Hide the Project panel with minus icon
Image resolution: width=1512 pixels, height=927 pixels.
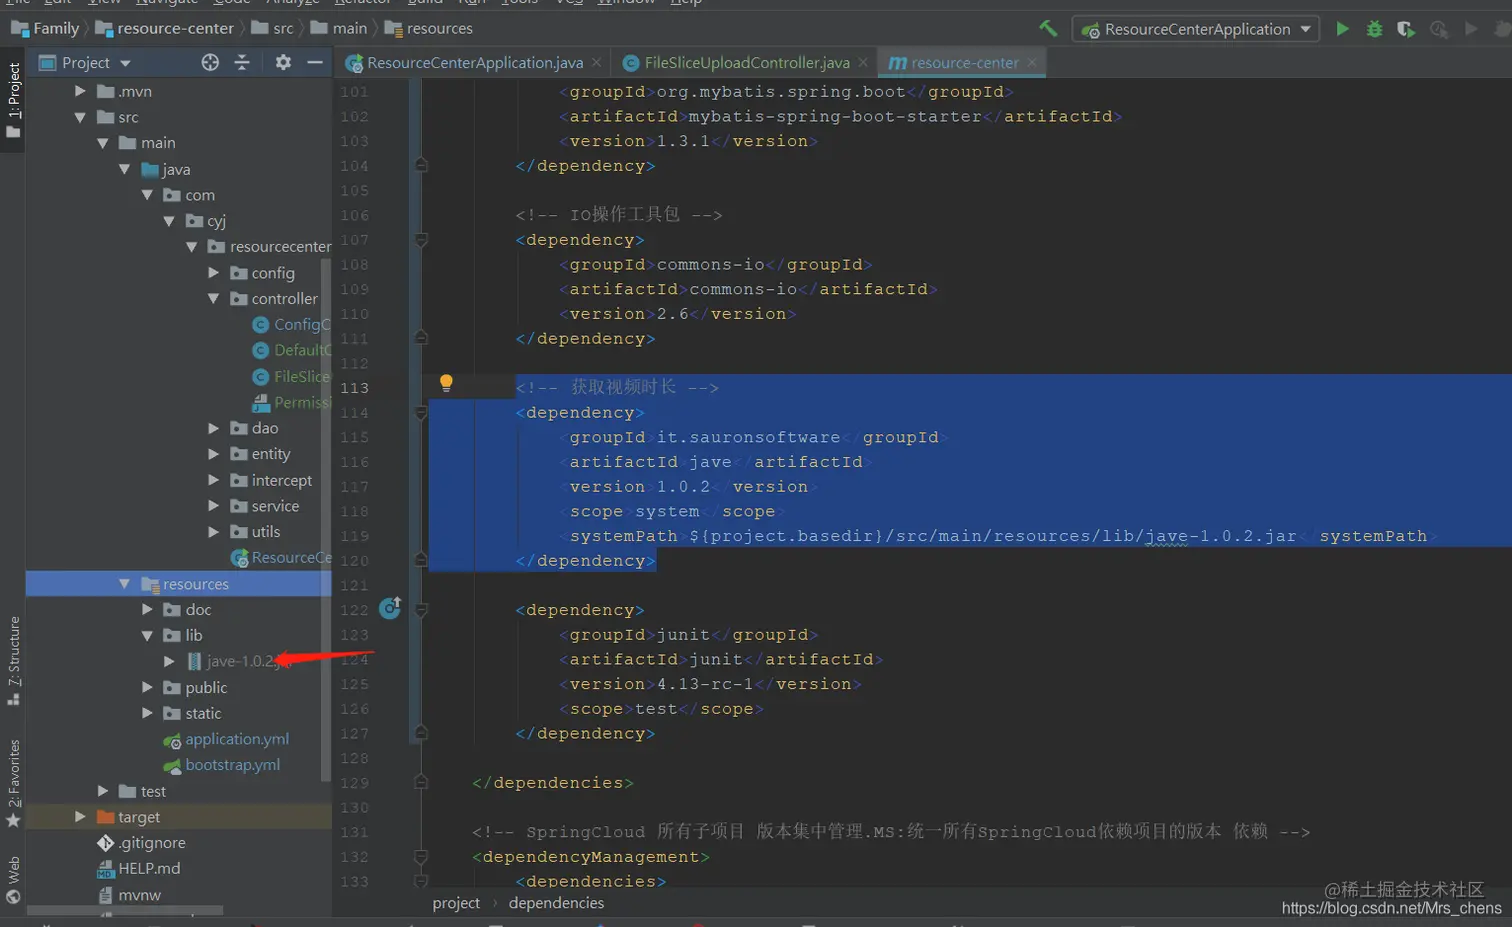[x=315, y=62]
